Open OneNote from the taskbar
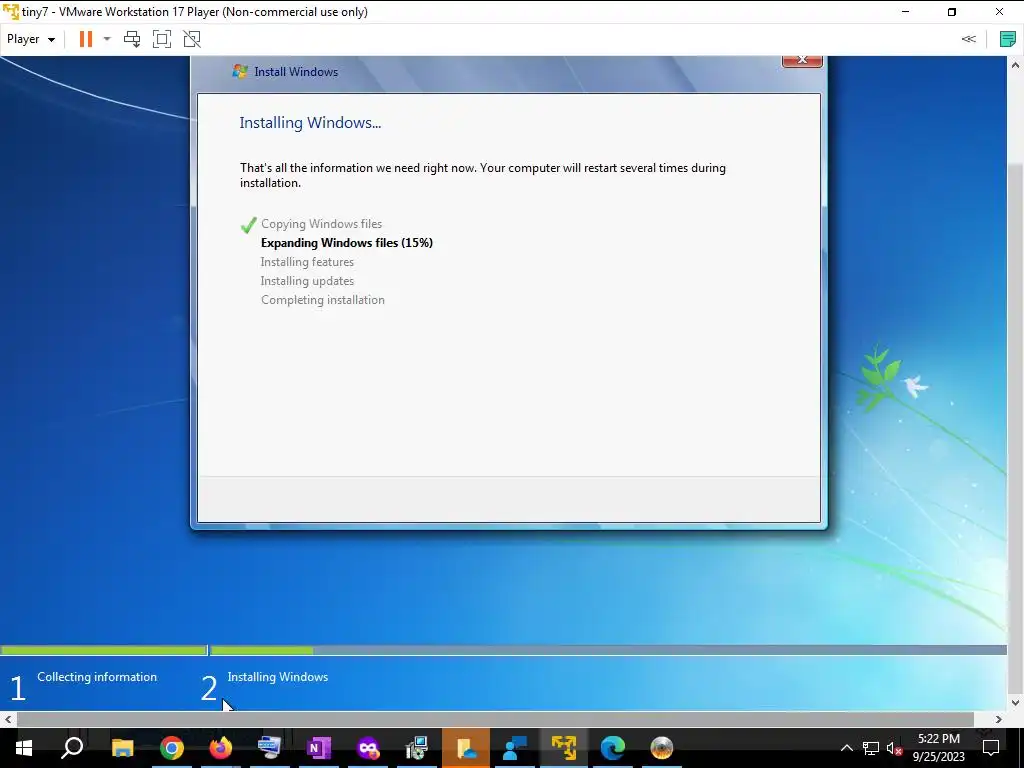 [319, 748]
